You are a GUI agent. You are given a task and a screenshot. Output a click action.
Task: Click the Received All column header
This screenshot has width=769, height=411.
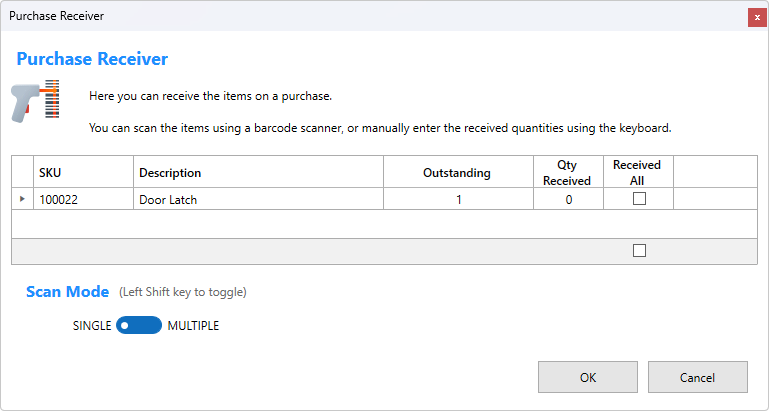point(638,172)
